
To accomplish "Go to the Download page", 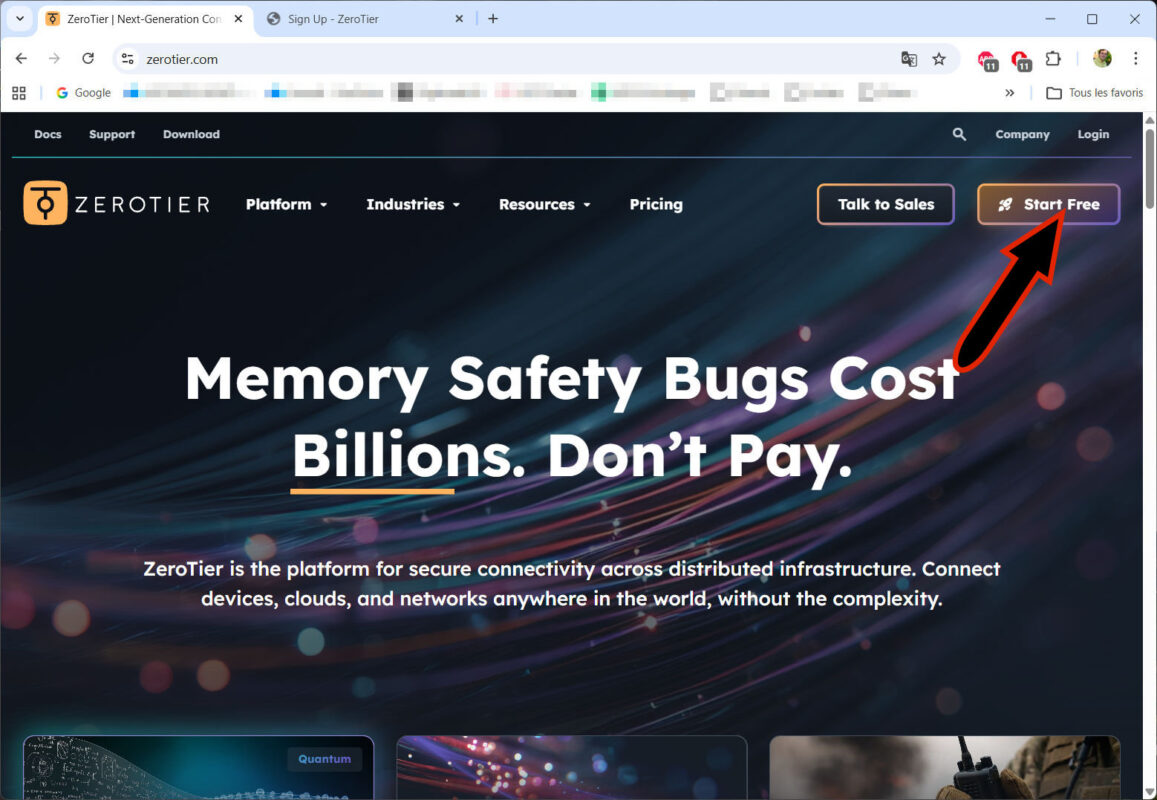I will tap(191, 134).
